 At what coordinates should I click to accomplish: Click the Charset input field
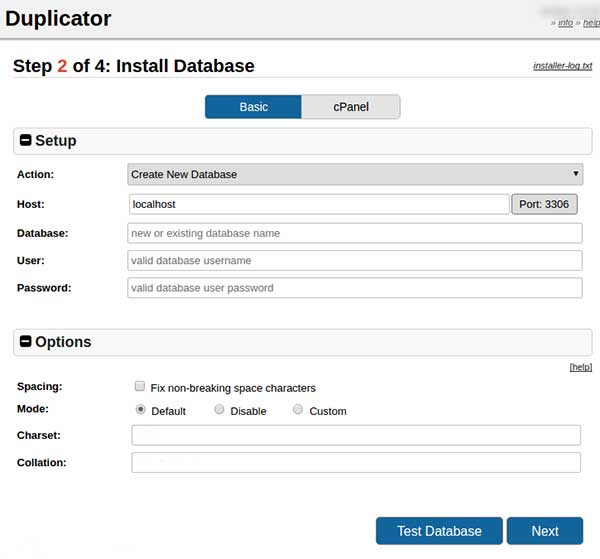point(356,435)
